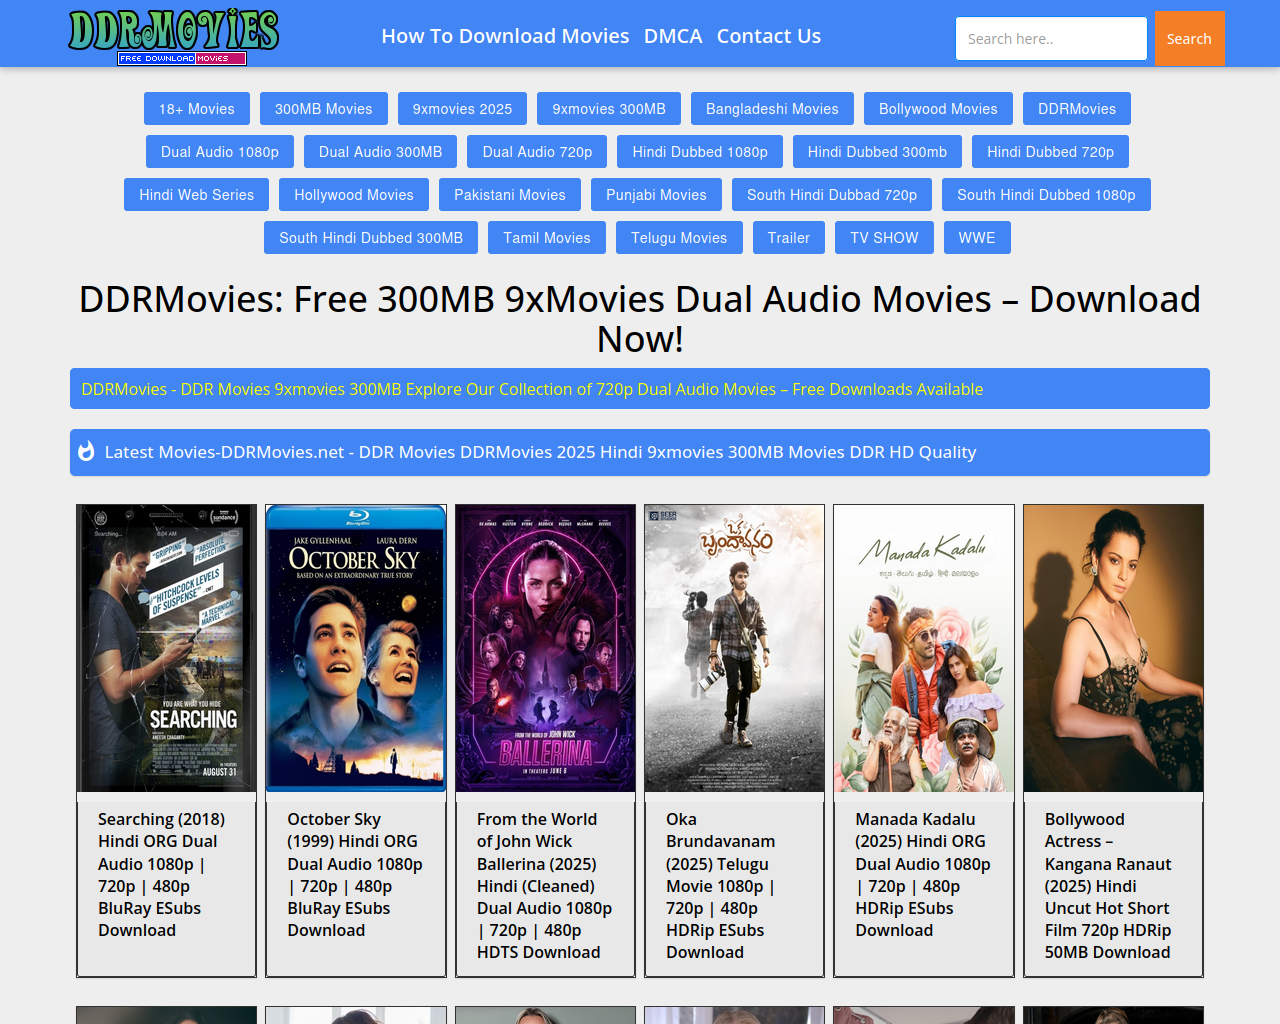Screen dimensions: 1280x1024
Task: Browse Telugu Movies category
Action: (x=679, y=238)
